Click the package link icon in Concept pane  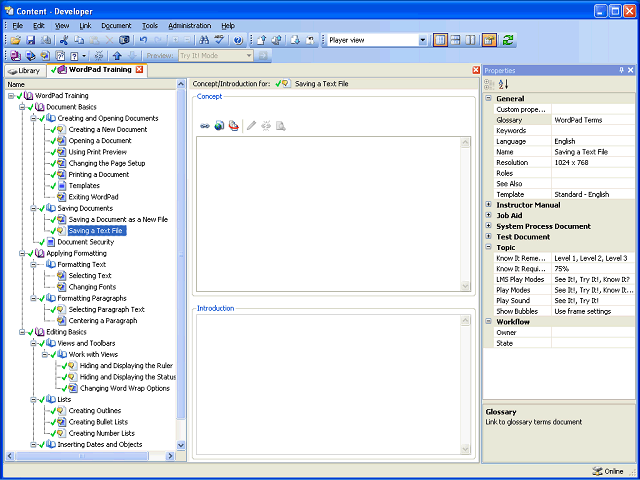234,126
